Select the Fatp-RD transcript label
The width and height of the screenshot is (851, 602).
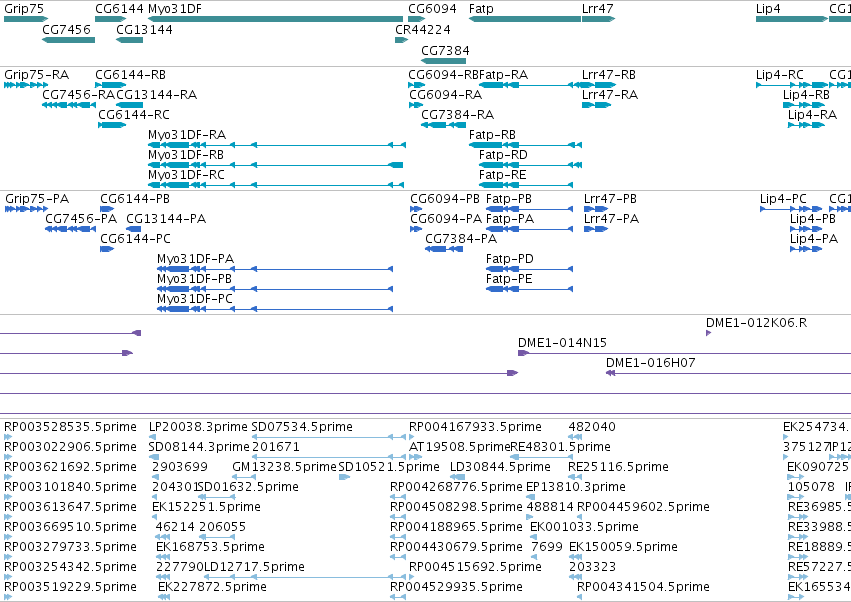click(x=503, y=155)
